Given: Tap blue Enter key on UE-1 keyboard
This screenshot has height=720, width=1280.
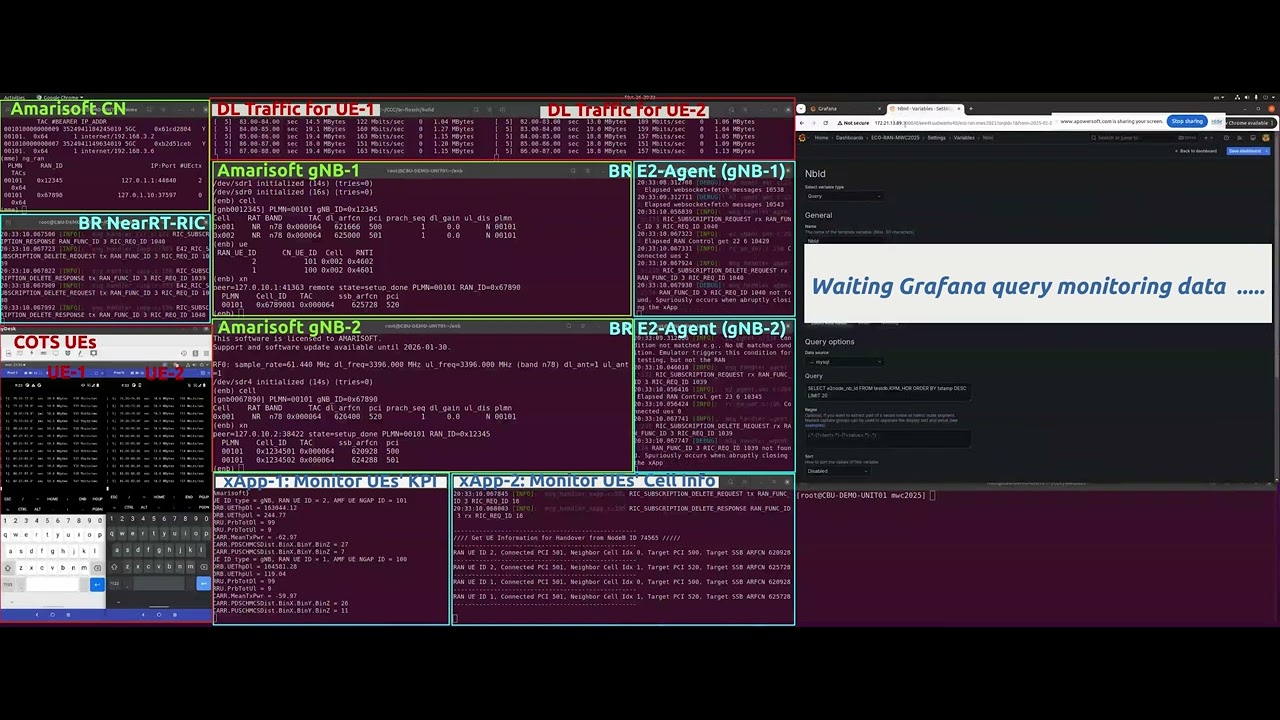Looking at the screenshot, I should 97,584.
